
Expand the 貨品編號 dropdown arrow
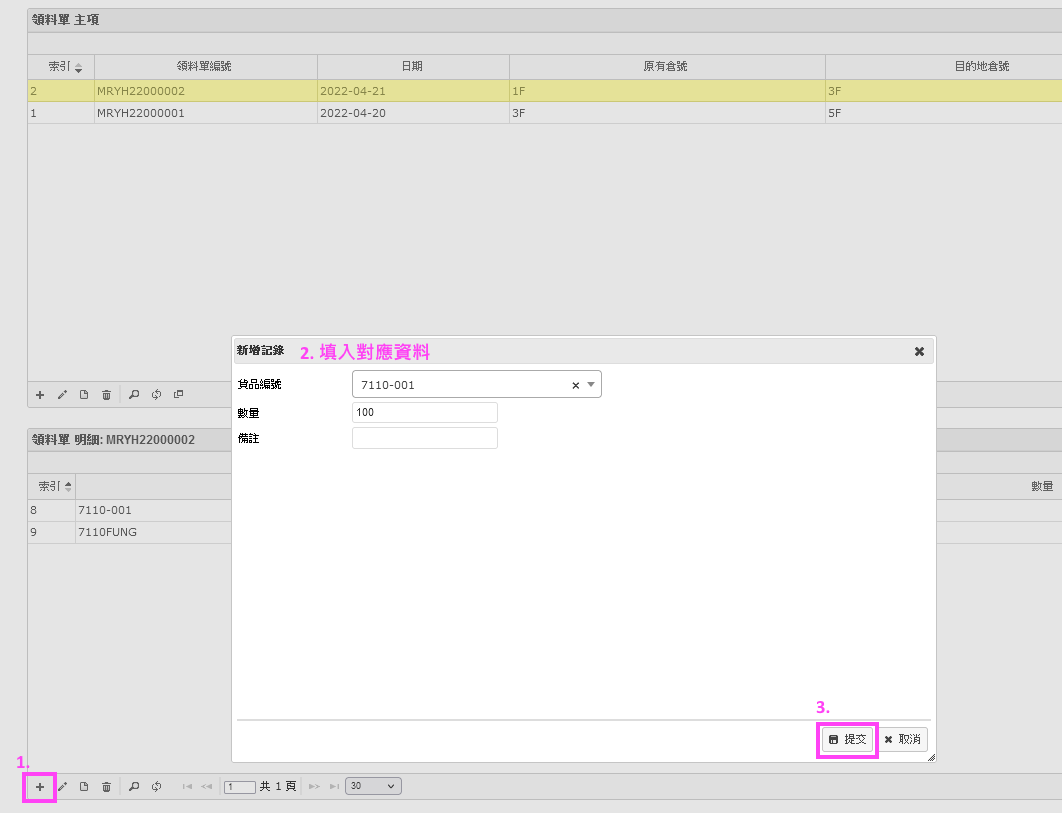[591, 385]
